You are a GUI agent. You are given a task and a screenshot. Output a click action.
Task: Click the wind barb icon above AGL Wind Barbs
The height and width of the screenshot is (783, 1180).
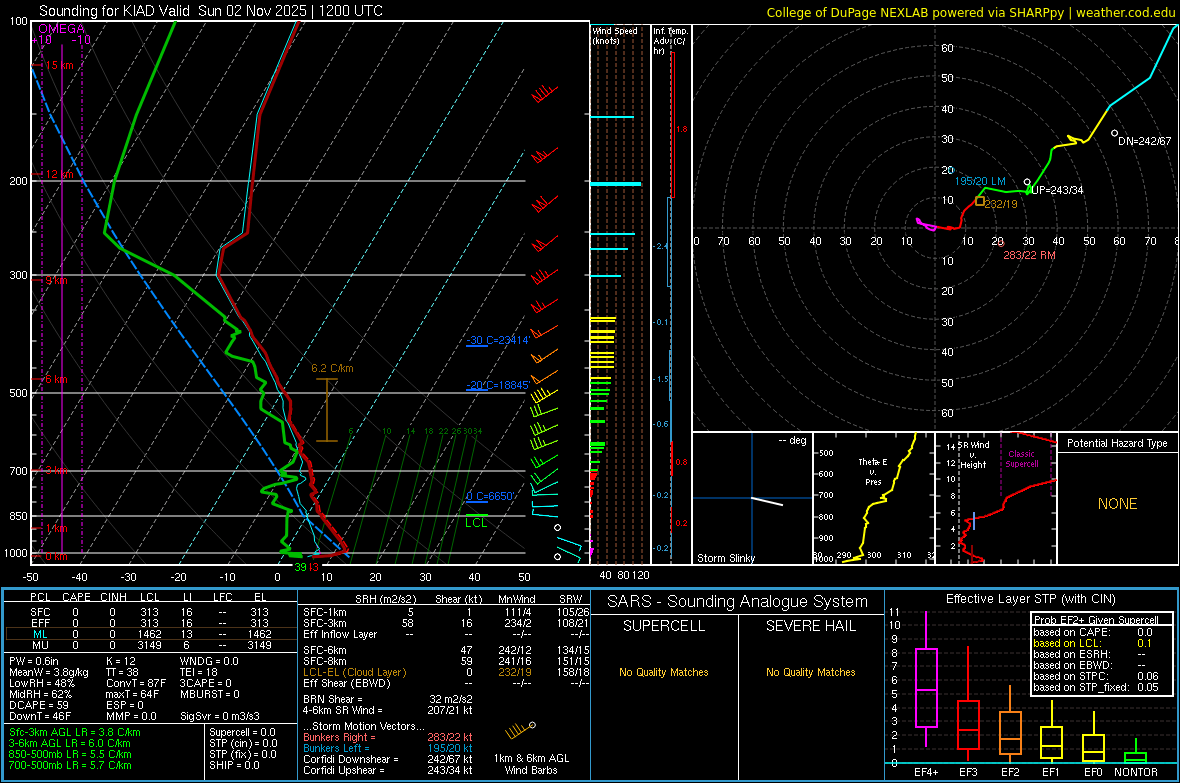click(521, 730)
